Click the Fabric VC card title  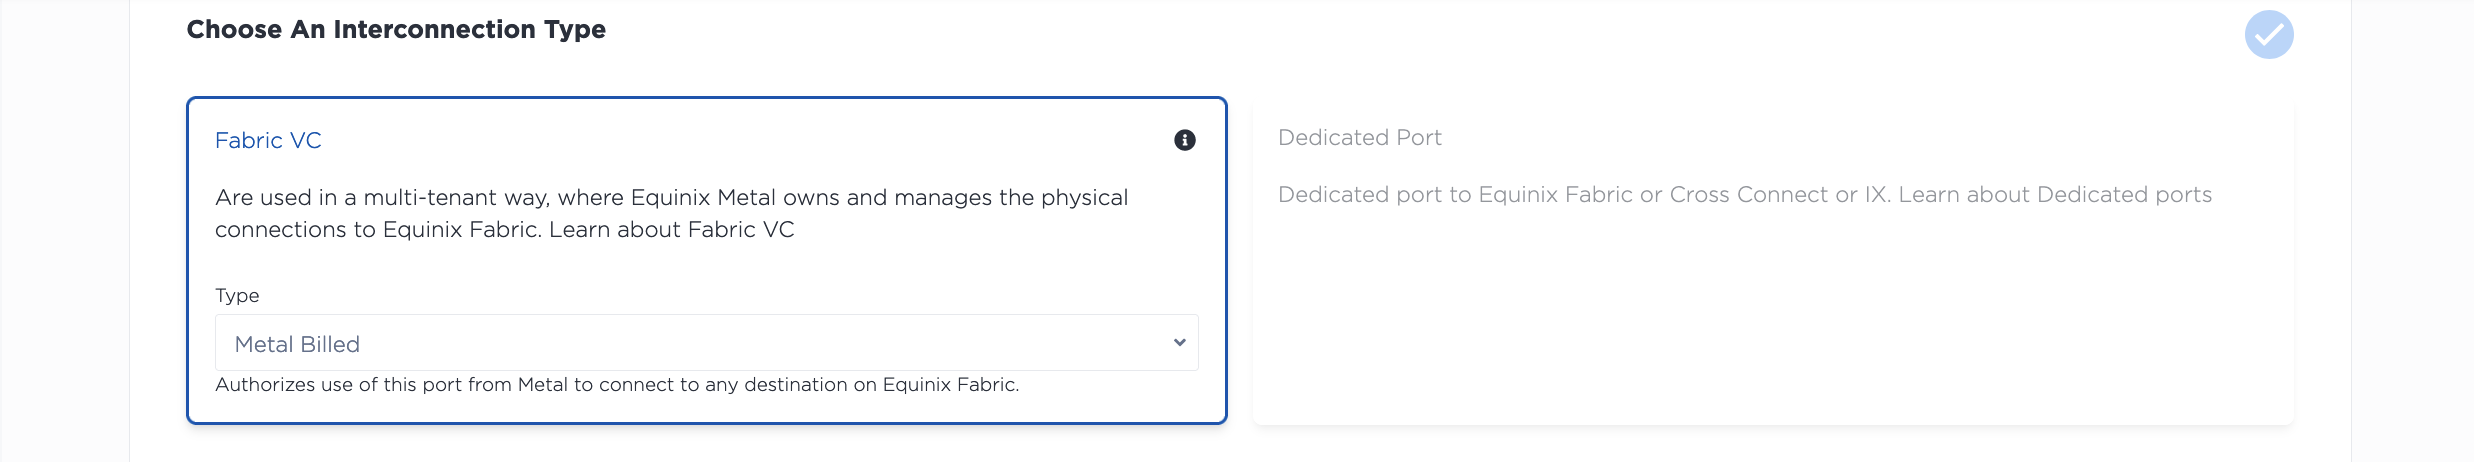268,141
